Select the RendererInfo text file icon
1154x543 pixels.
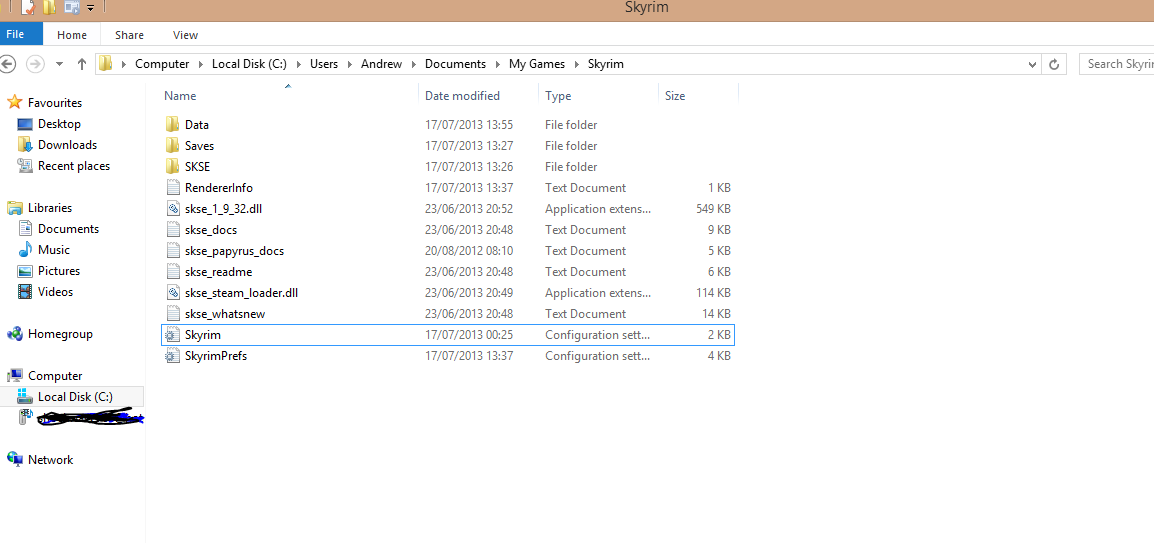[172, 188]
